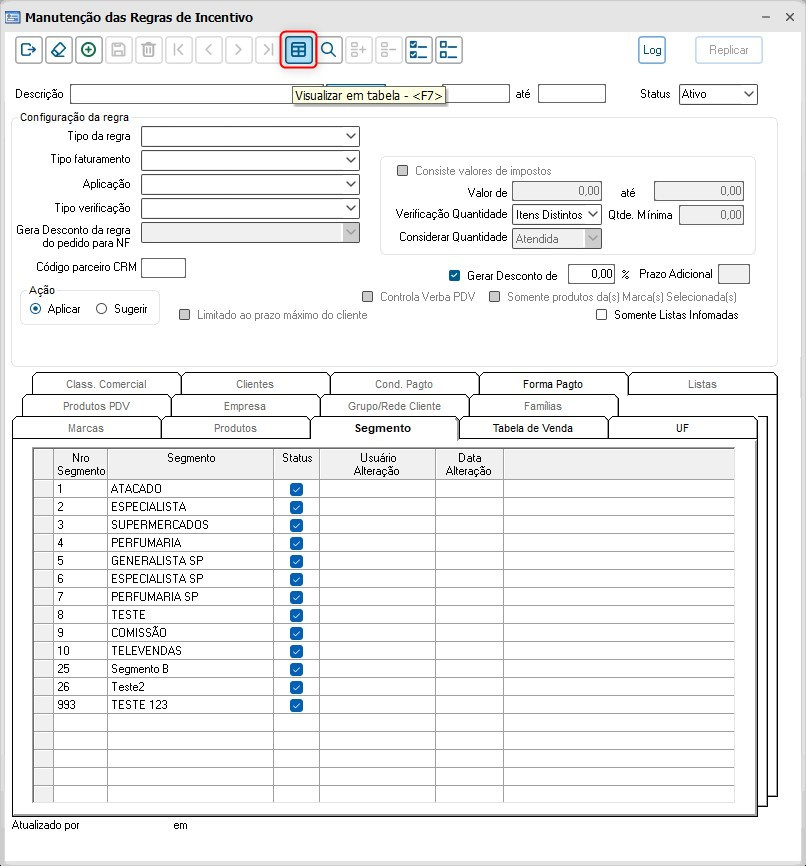806x866 pixels.
Task: Click the insert row plus list icon
Action: click(x=359, y=50)
